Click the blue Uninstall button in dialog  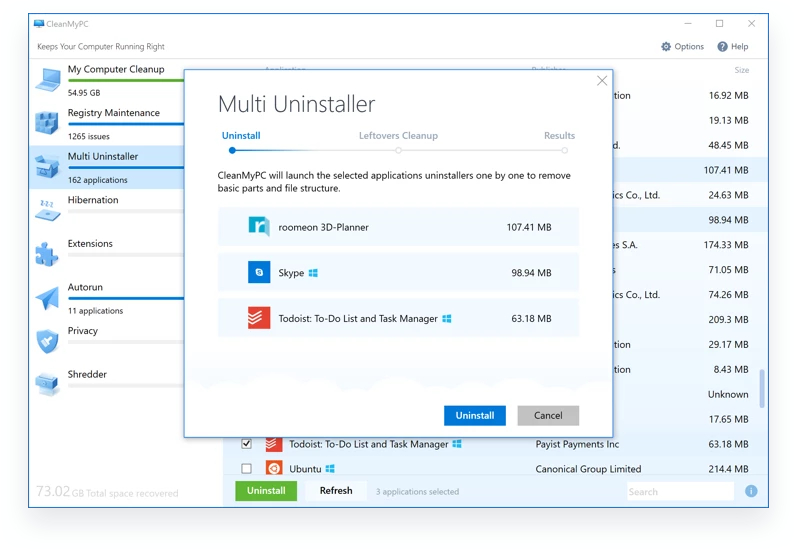[x=474, y=415]
